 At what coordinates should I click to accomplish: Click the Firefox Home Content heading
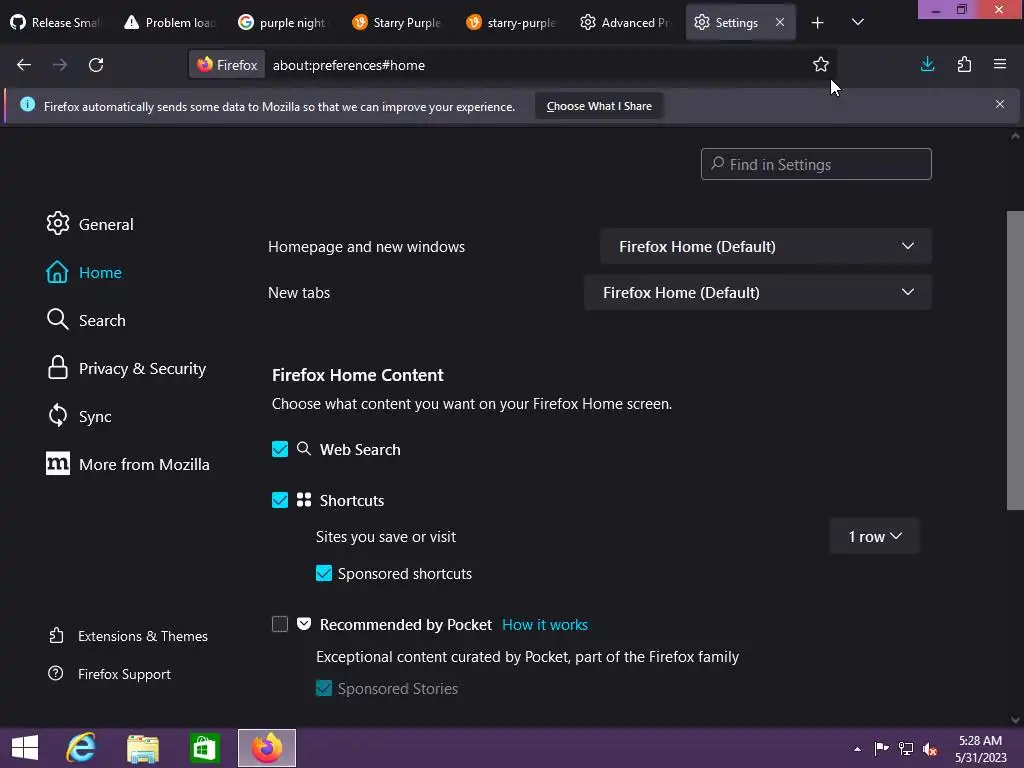click(357, 375)
